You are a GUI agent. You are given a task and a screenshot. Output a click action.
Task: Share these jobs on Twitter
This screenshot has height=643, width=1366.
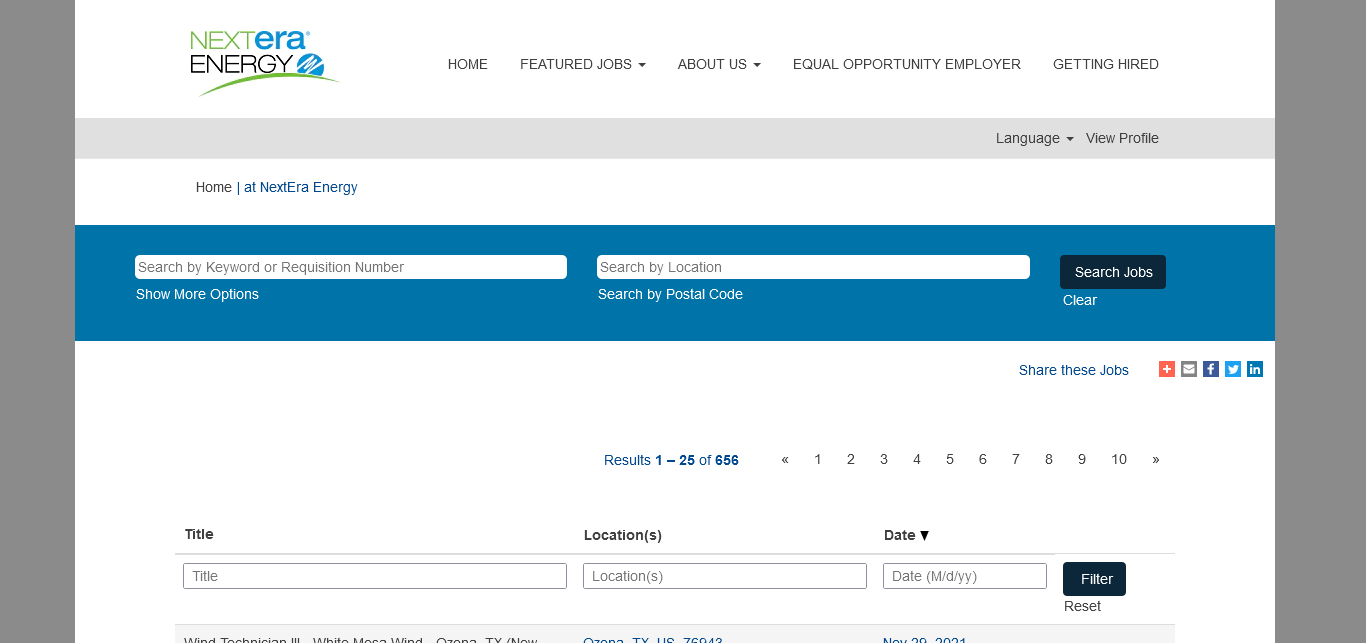[1233, 369]
